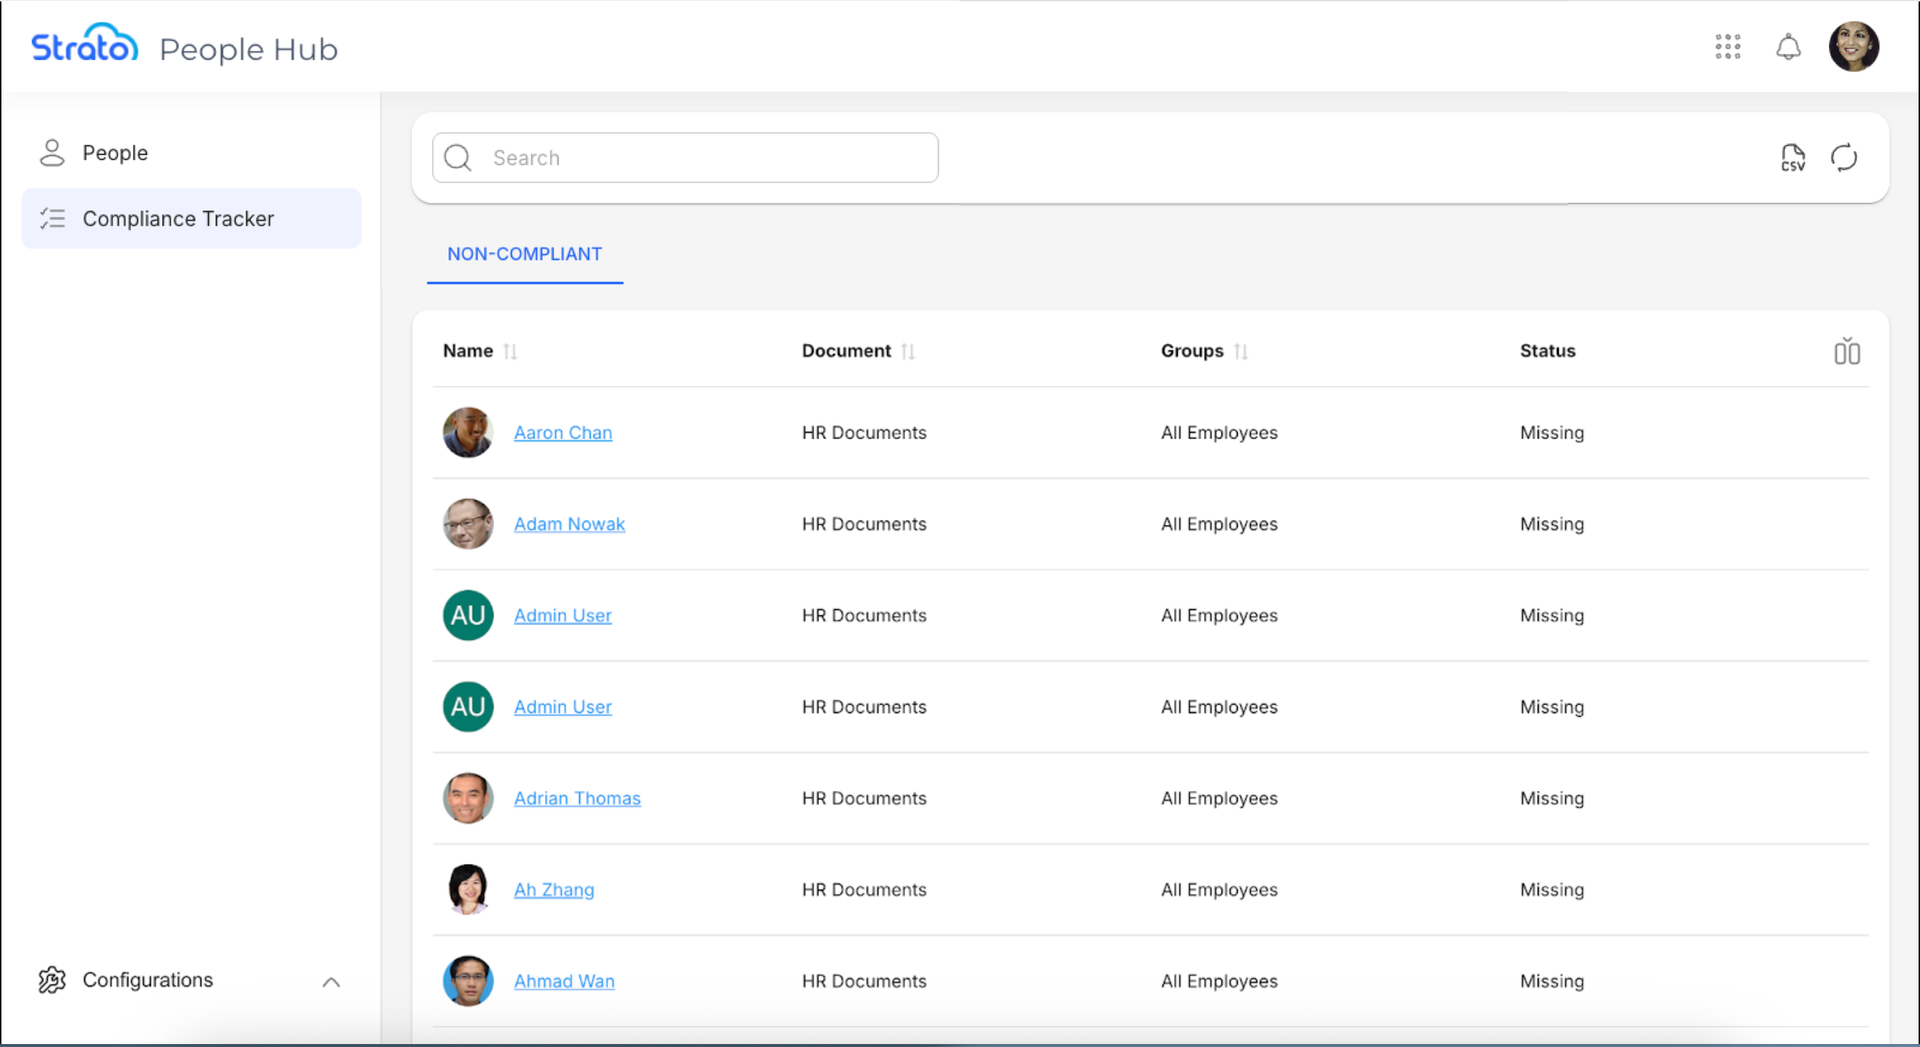Open the column chooser icon

pos(1846,351)
